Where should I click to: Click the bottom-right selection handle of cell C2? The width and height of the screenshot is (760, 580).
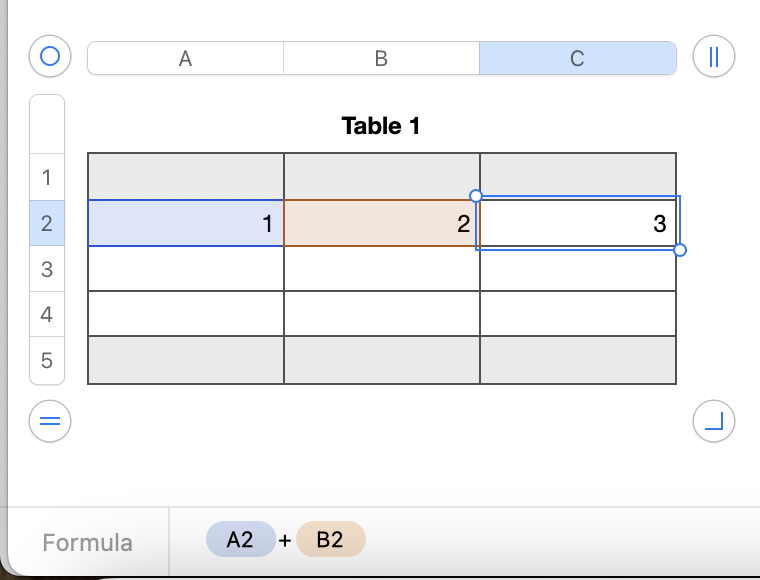680,249
